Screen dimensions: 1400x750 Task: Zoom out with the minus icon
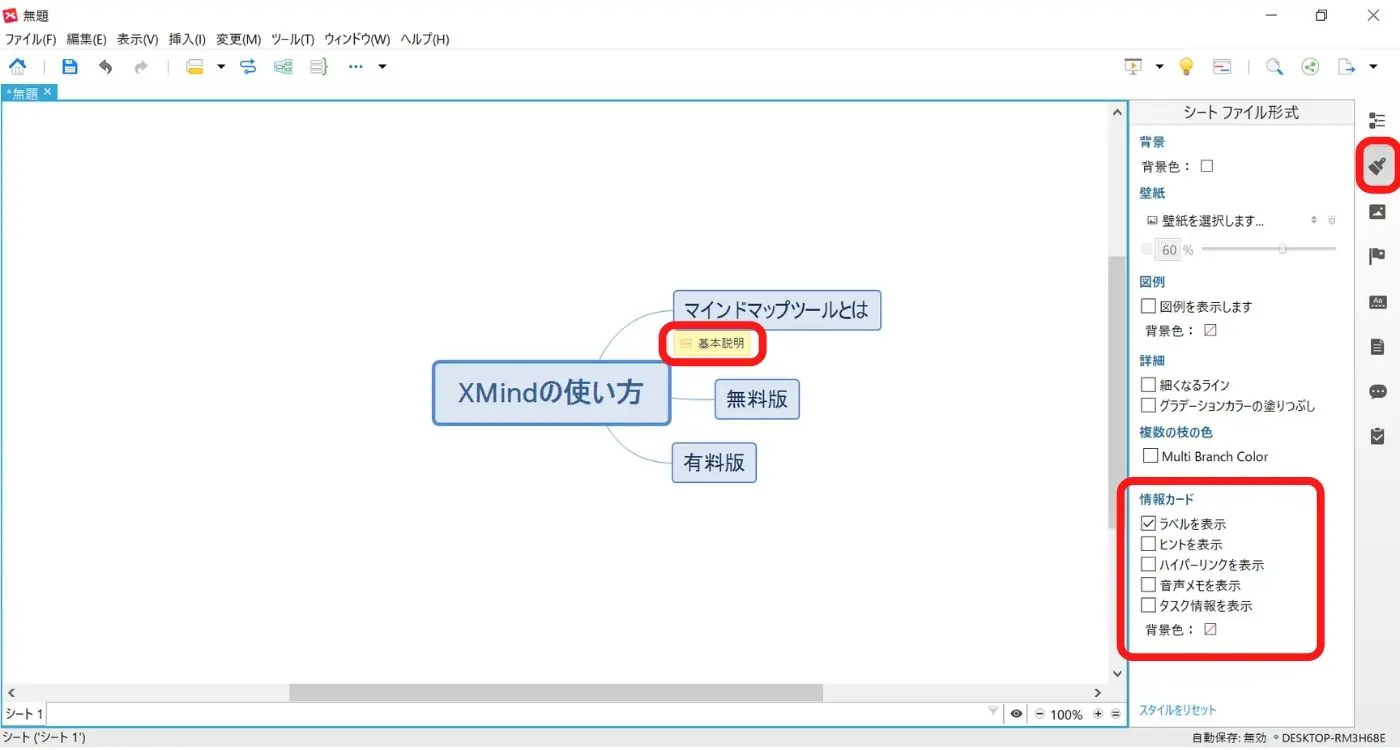click(x=1040, y=714)
